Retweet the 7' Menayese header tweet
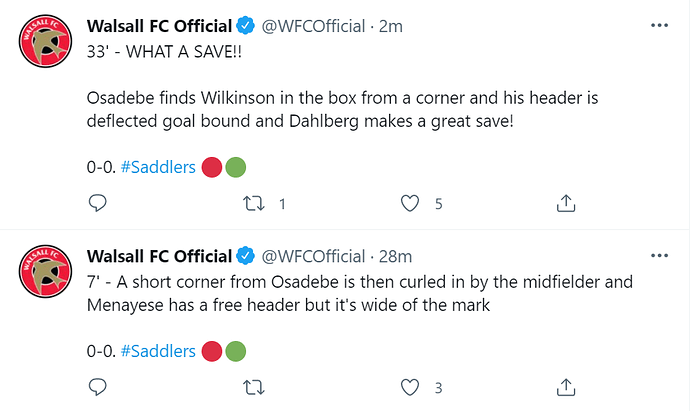Viewport: 690px width, 411px height. click(254, 387)
